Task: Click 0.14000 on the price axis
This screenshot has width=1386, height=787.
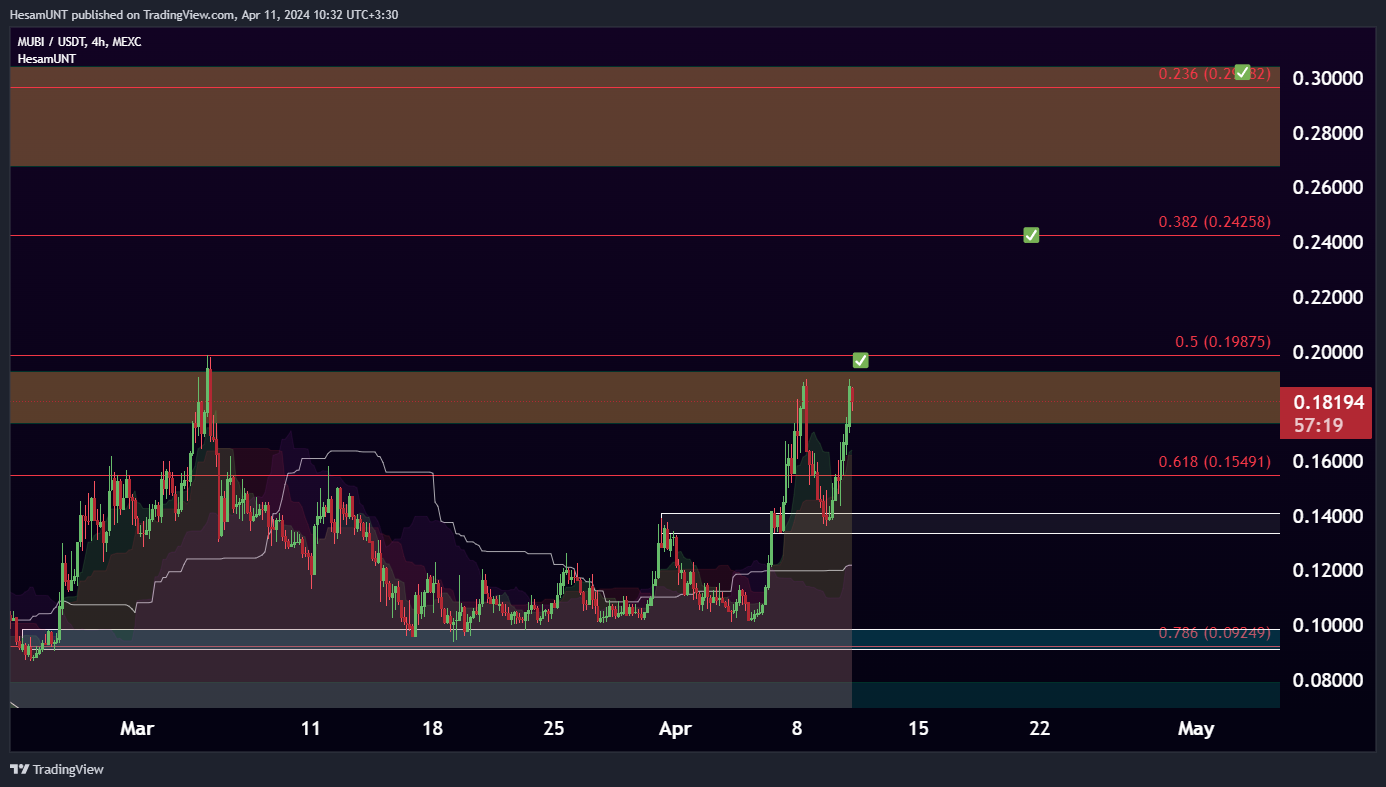Action: (1328, 516)
